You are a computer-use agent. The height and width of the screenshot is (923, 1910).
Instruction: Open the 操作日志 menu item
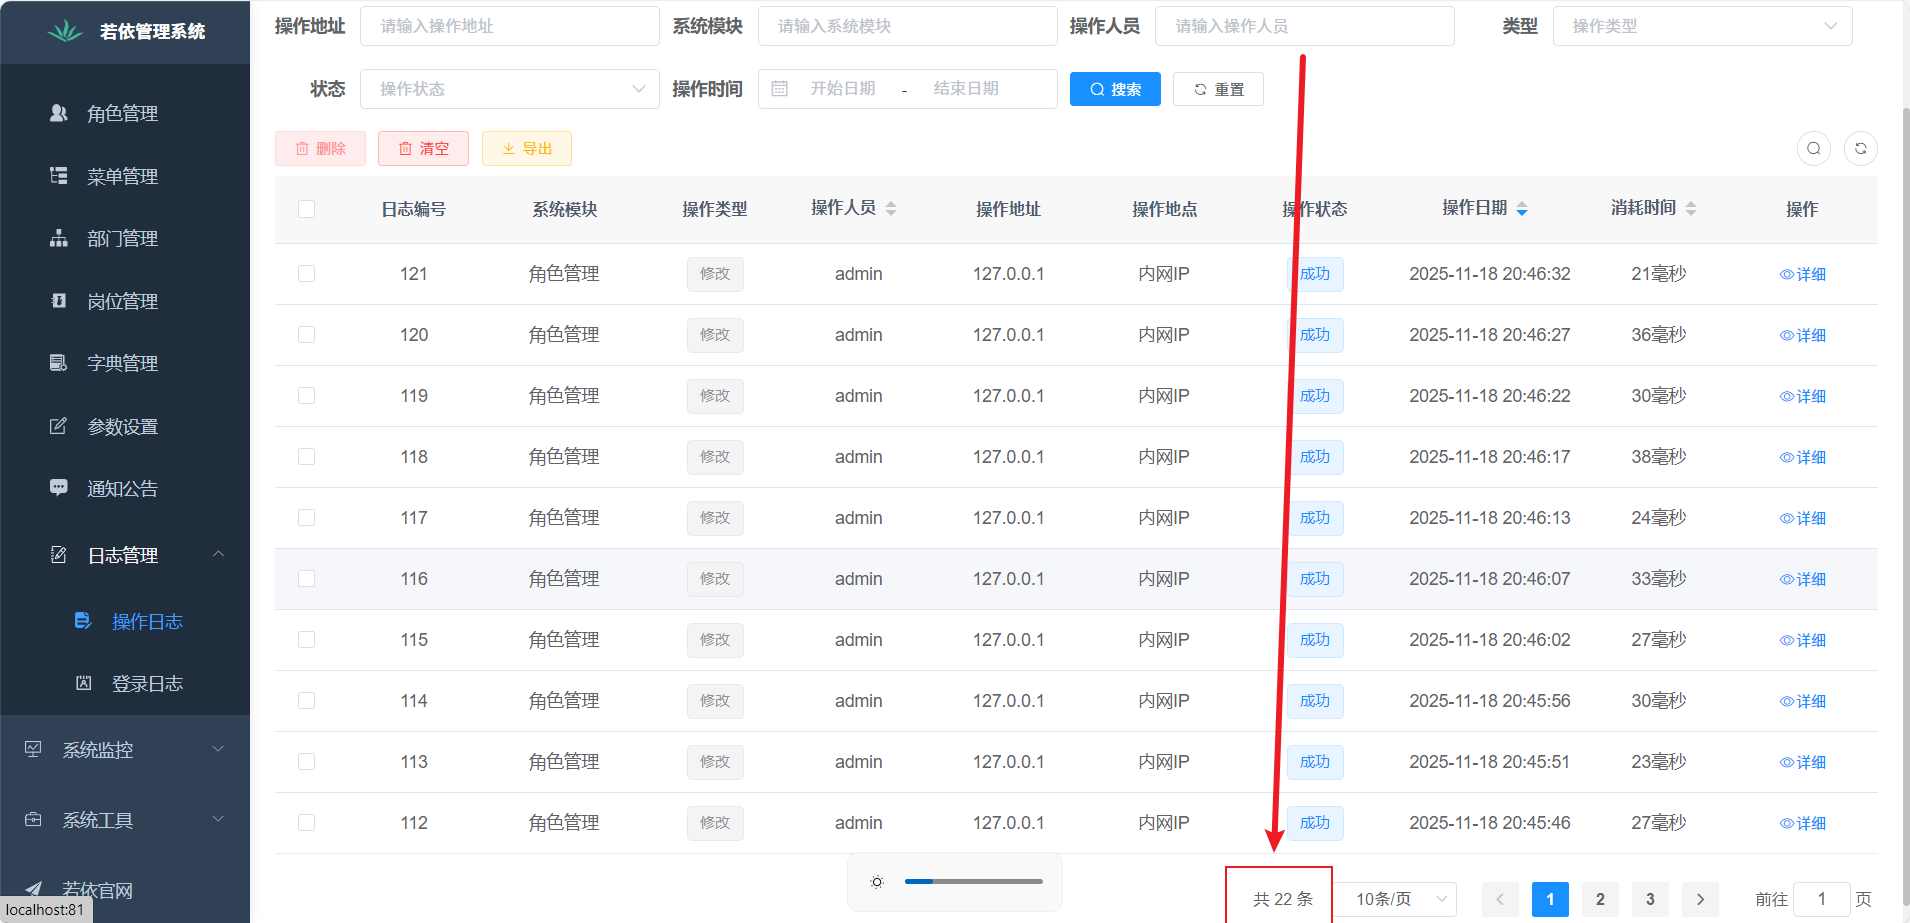pos(125,621)
